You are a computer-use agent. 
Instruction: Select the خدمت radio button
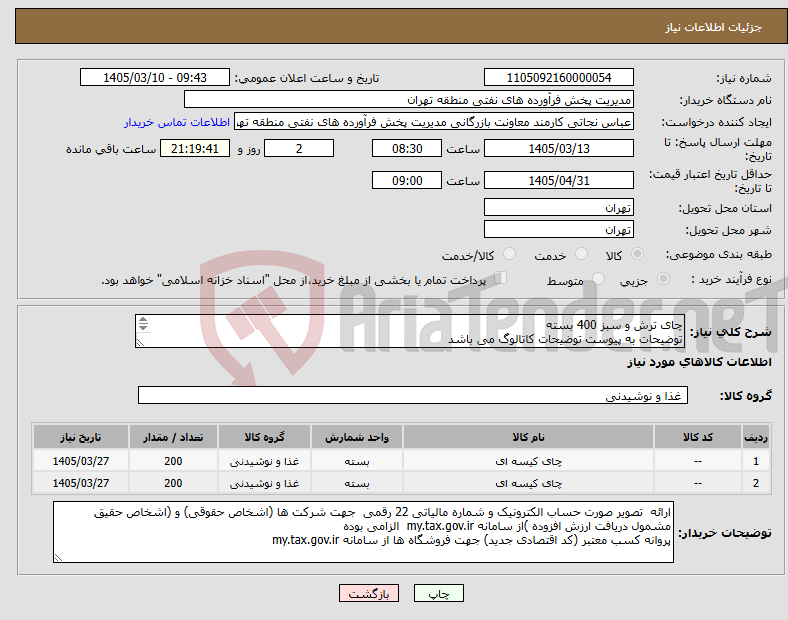(x=581, y=254)
